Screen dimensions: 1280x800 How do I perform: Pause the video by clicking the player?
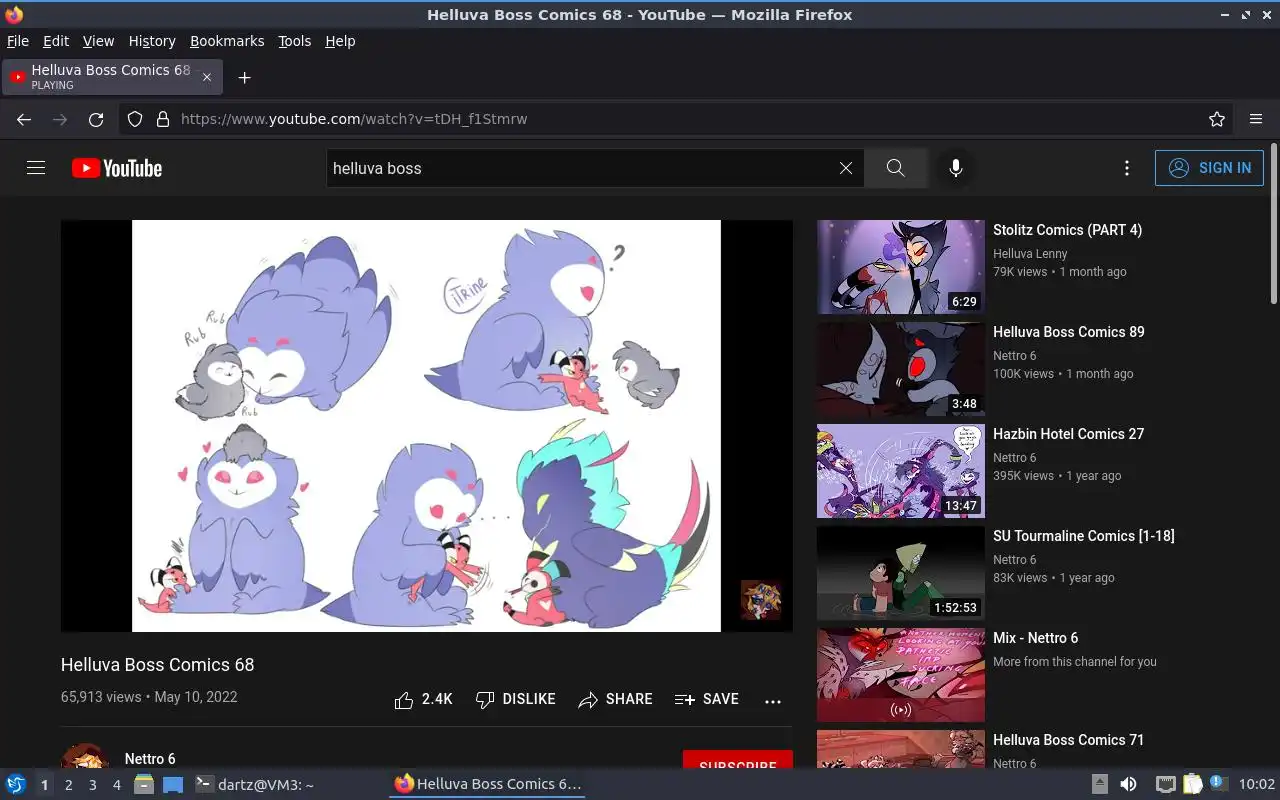click(x=426, y=426)
